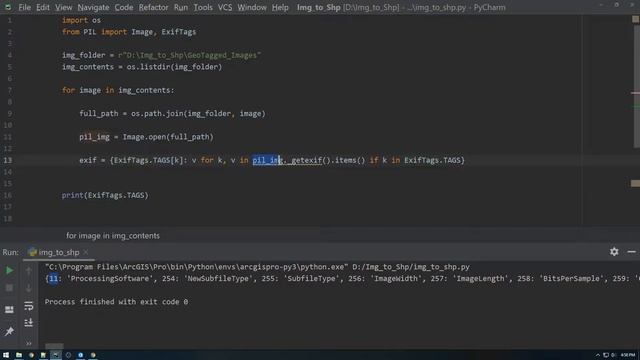Open the Window menu
The image size is (640, 360).
[252, 7]
